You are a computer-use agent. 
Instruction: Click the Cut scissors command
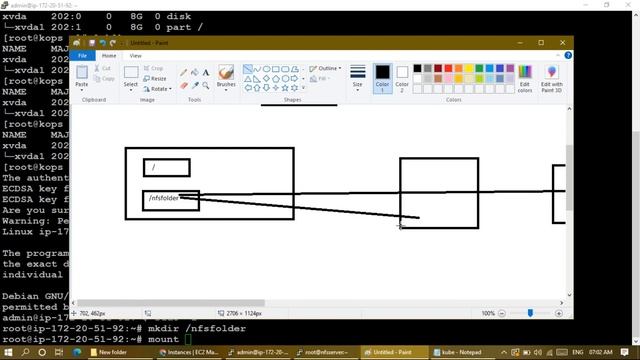(x=102, y=68)
